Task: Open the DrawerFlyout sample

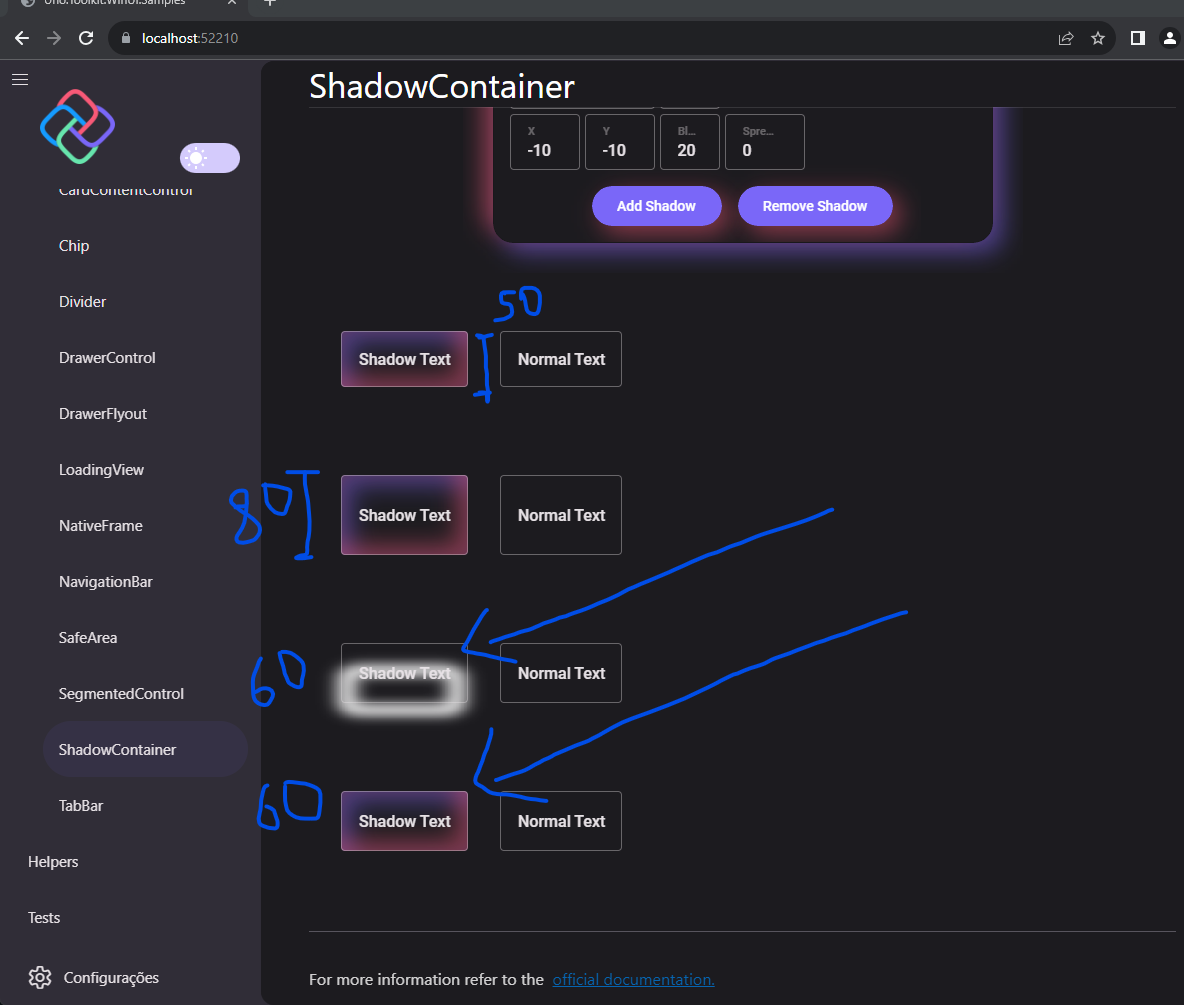Action: coord(103,413)
